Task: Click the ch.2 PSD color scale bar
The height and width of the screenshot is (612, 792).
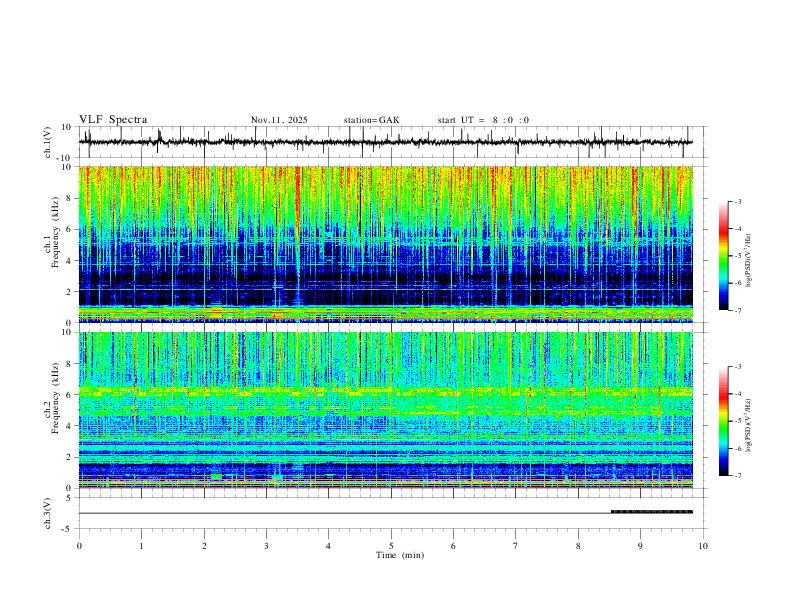Action: pos(724,421)
